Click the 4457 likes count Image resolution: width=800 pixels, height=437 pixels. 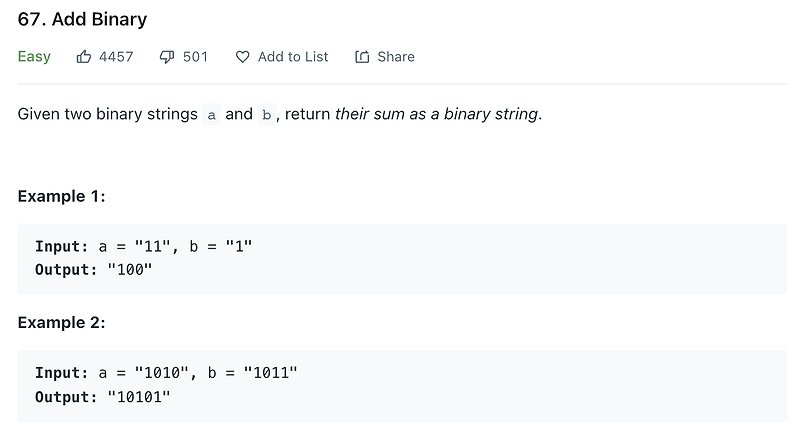pos(116,57)
